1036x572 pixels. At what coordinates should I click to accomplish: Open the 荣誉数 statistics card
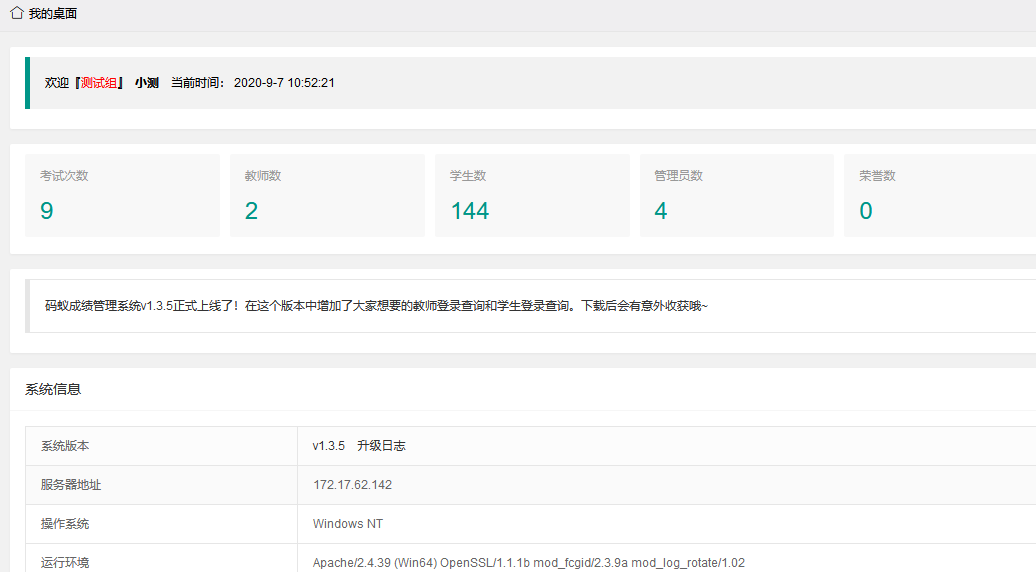tap(939, 195)
